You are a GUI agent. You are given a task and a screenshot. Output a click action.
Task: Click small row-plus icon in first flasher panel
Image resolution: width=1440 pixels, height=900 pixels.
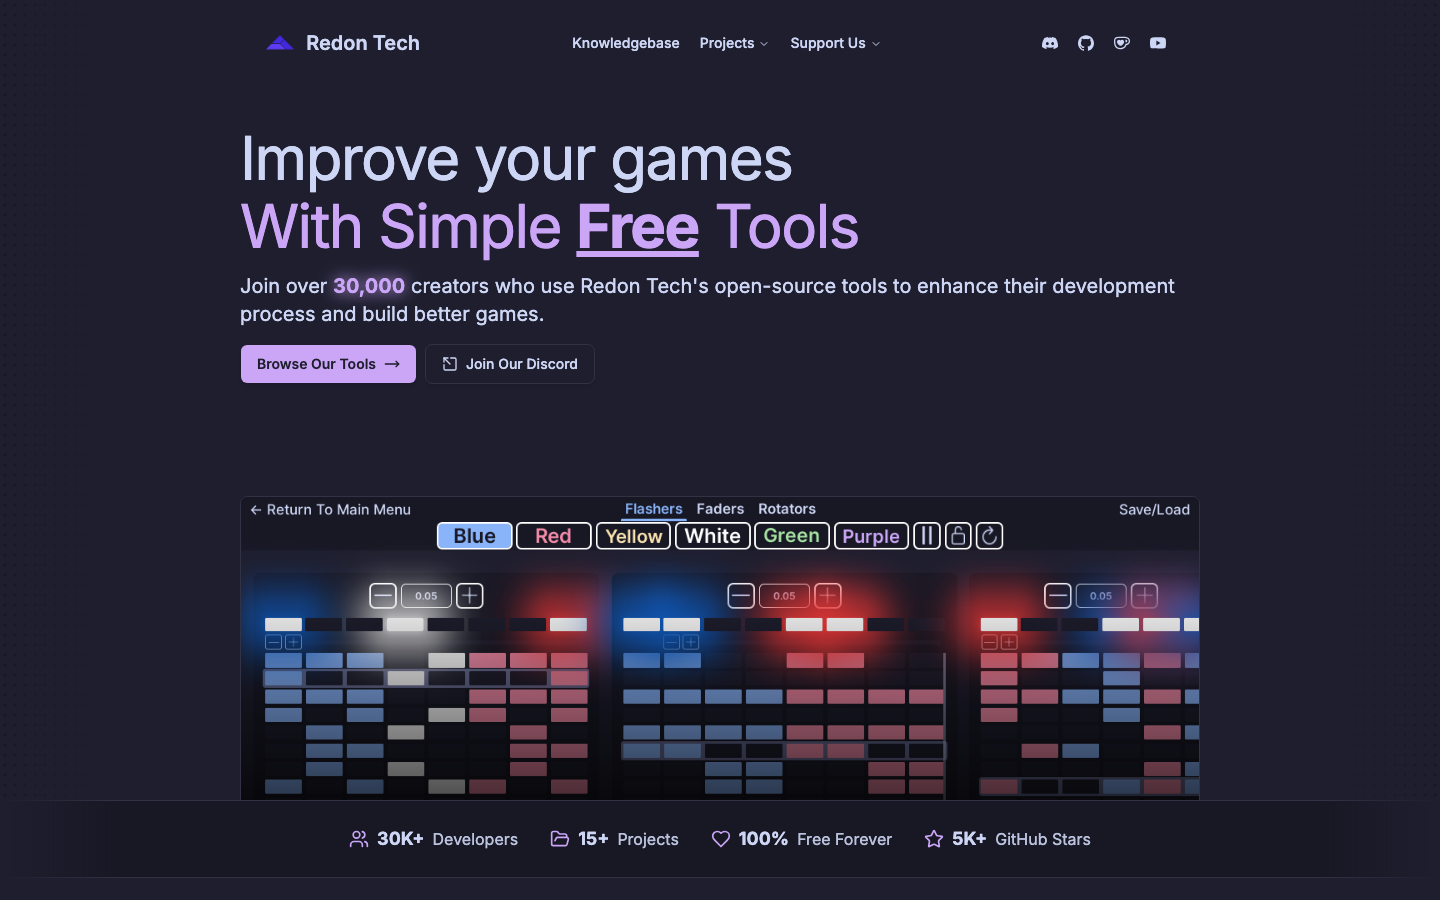click(293, 642)
